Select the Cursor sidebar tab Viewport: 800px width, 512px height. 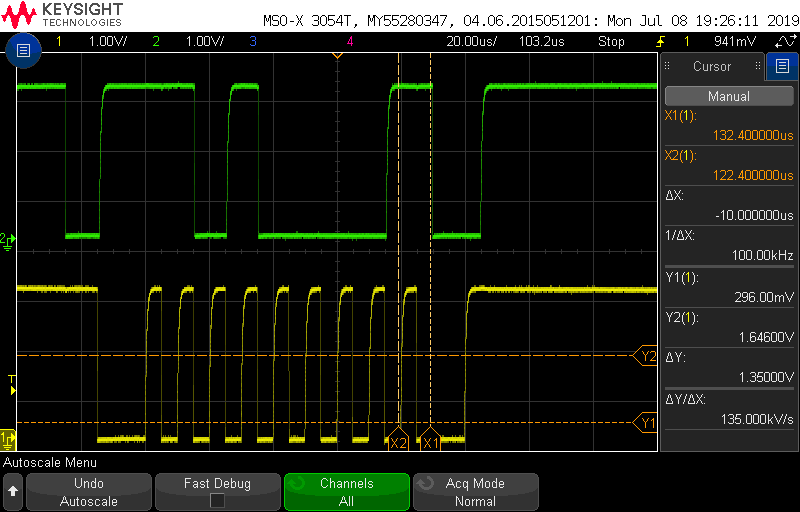click(x=712, y=66)
